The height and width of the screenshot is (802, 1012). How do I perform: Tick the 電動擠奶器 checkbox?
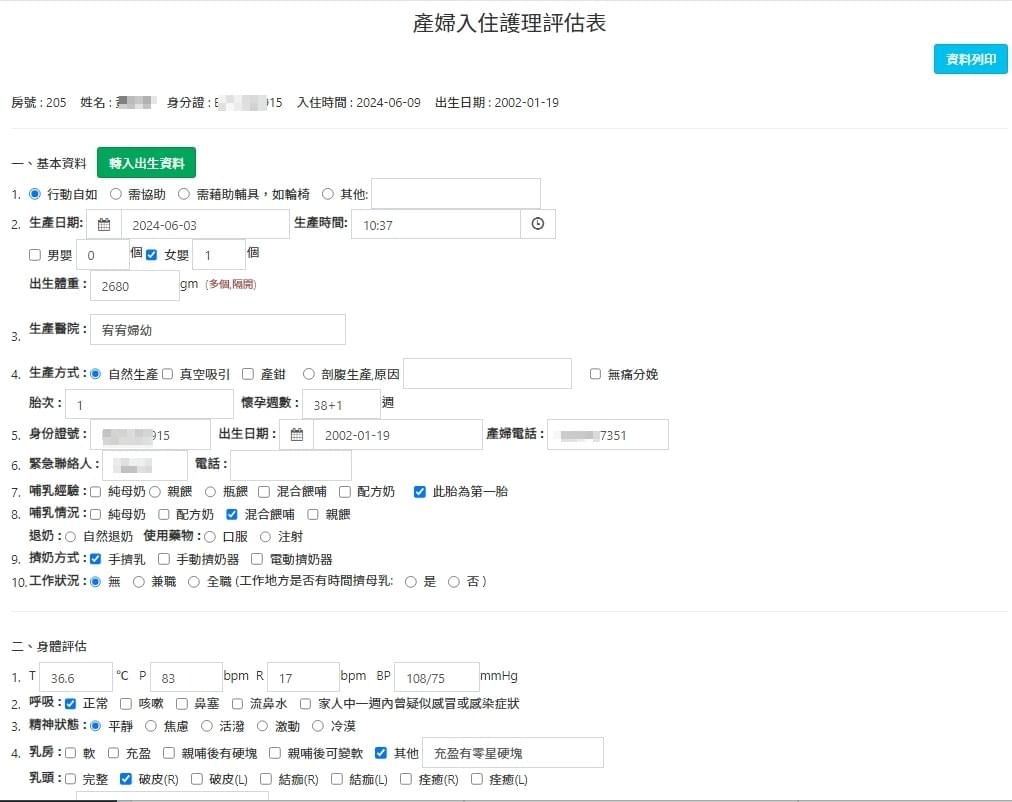click(x=258, y=559)
